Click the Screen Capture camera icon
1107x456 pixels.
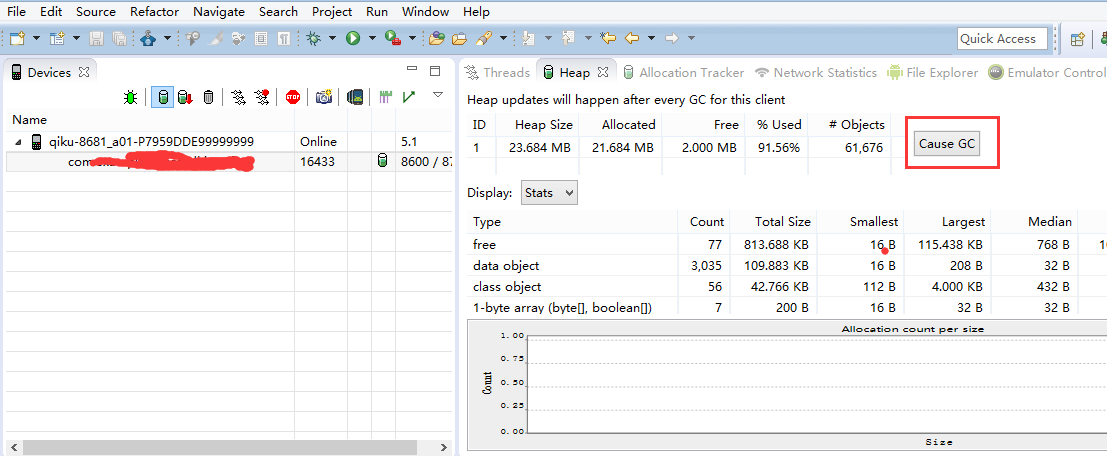pos(324,97)
